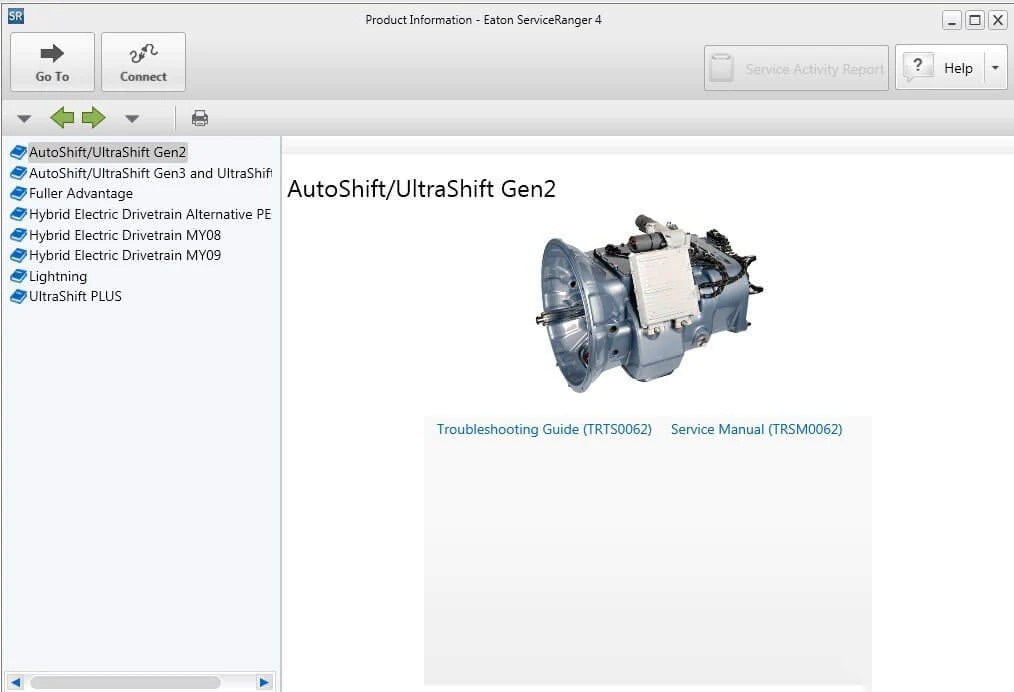Maximize the ServiceRanger window
Image resolution: width=1014 pixels, height=692 pixels.
(x=975, y=20)
